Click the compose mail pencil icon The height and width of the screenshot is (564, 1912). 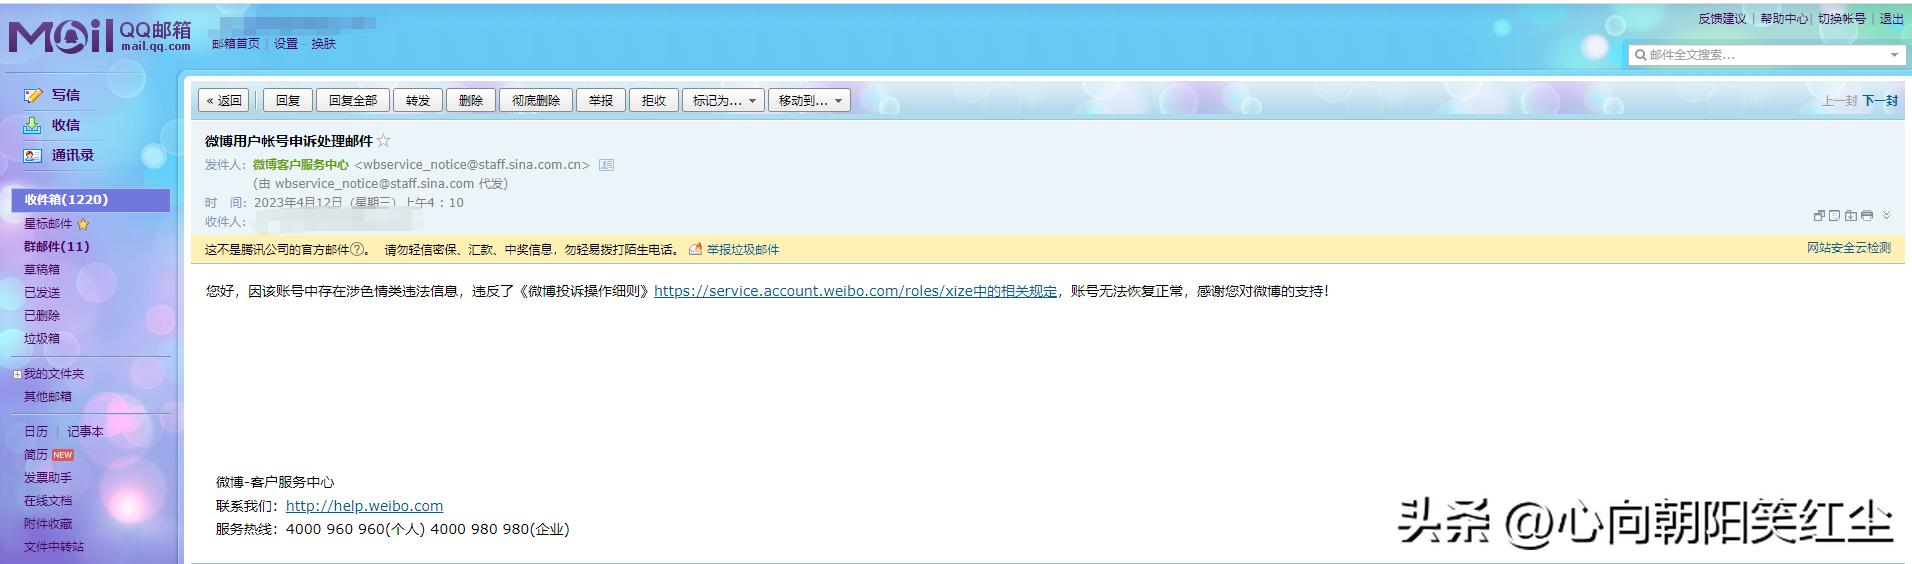click(33, 95)
